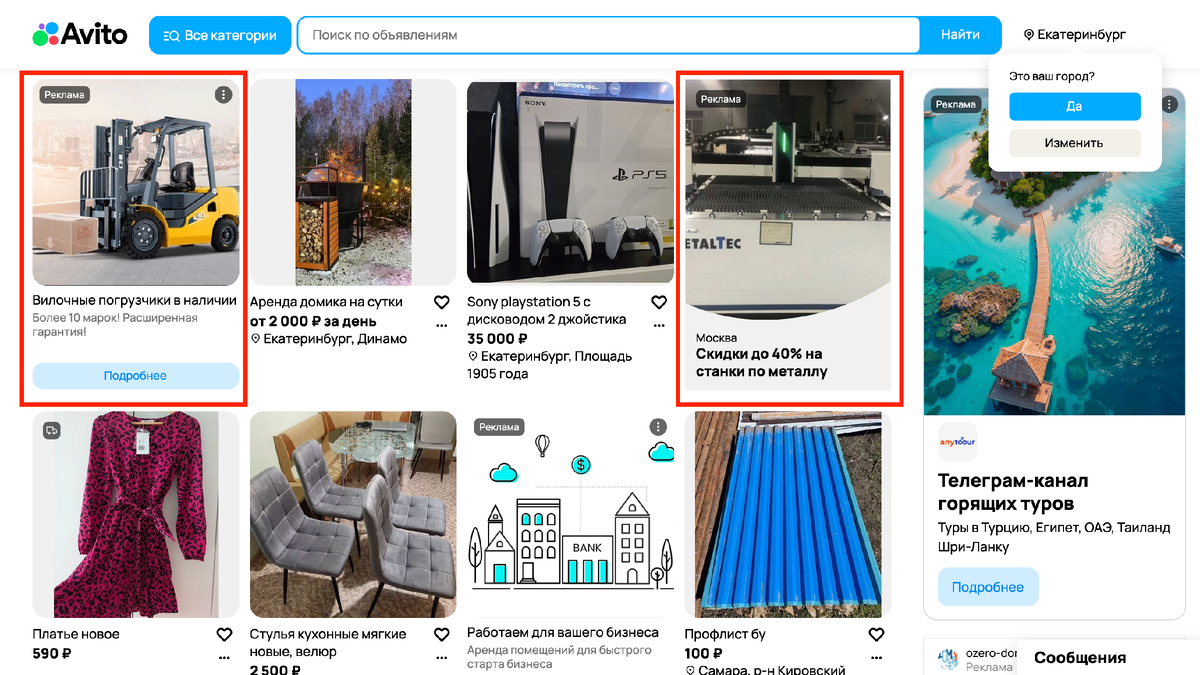
Task: Click the anytour logo icon
Action: [x=957, y=441]
